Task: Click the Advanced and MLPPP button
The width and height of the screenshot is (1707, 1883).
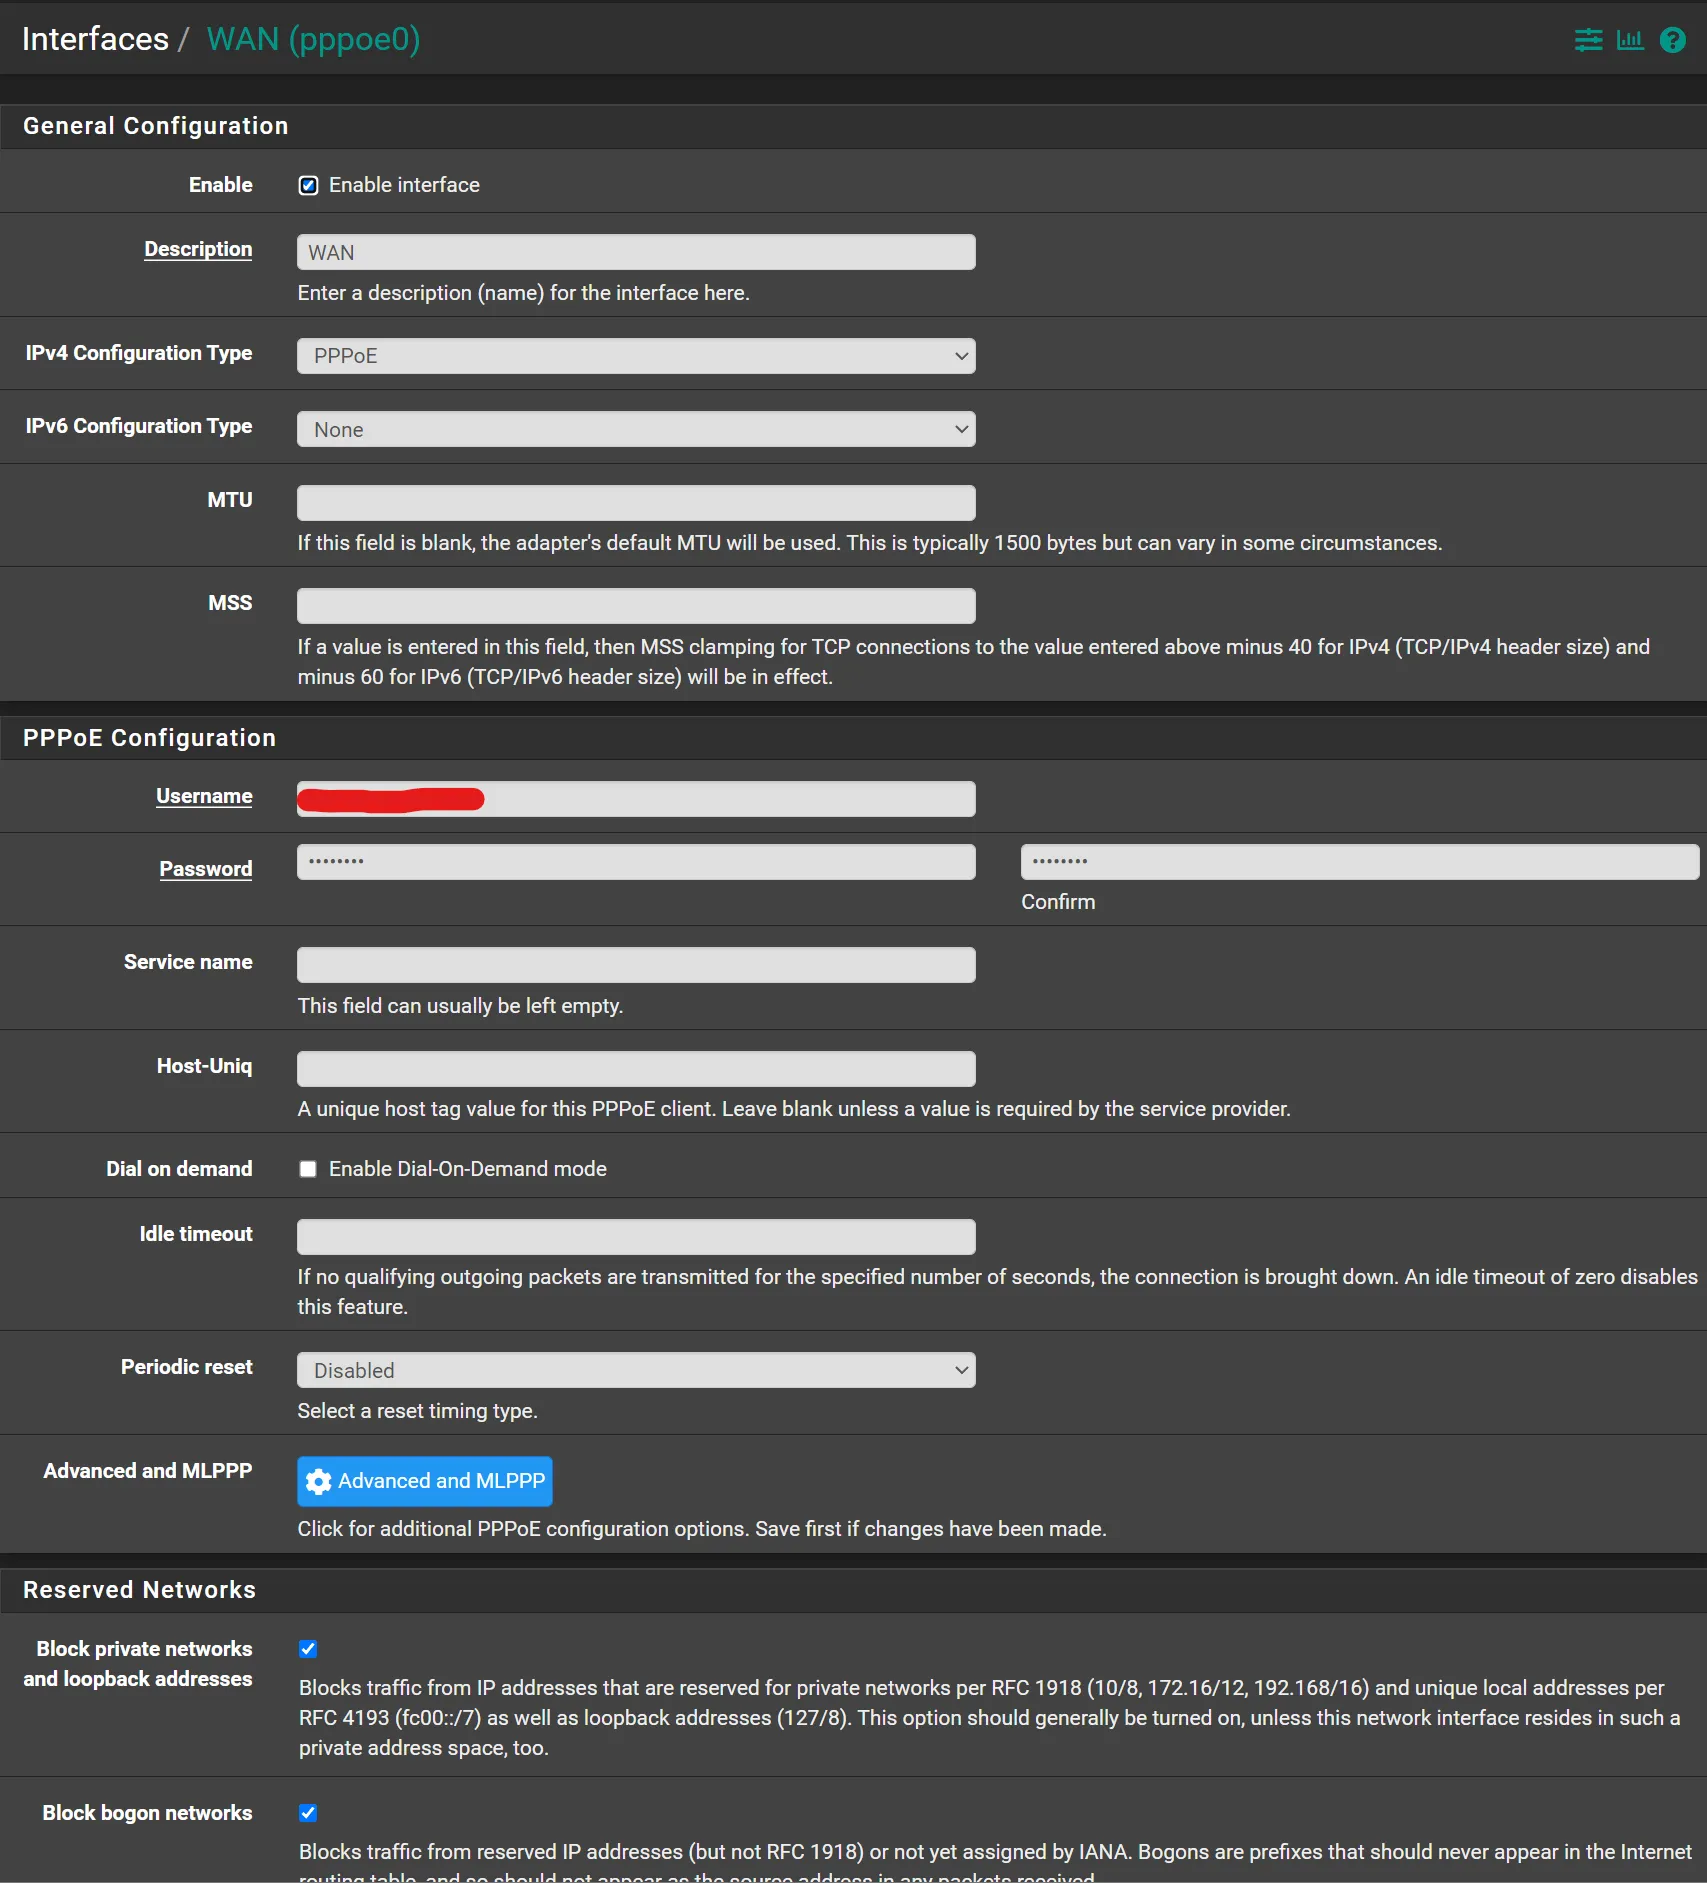Action: click(x=425, y=1481)
